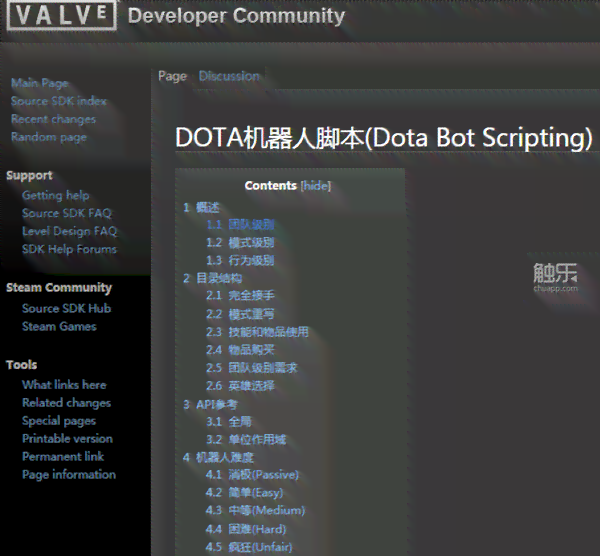600x556 pixels.
Task: Jump to section 2 目录结构
Action: click(213, 278)
